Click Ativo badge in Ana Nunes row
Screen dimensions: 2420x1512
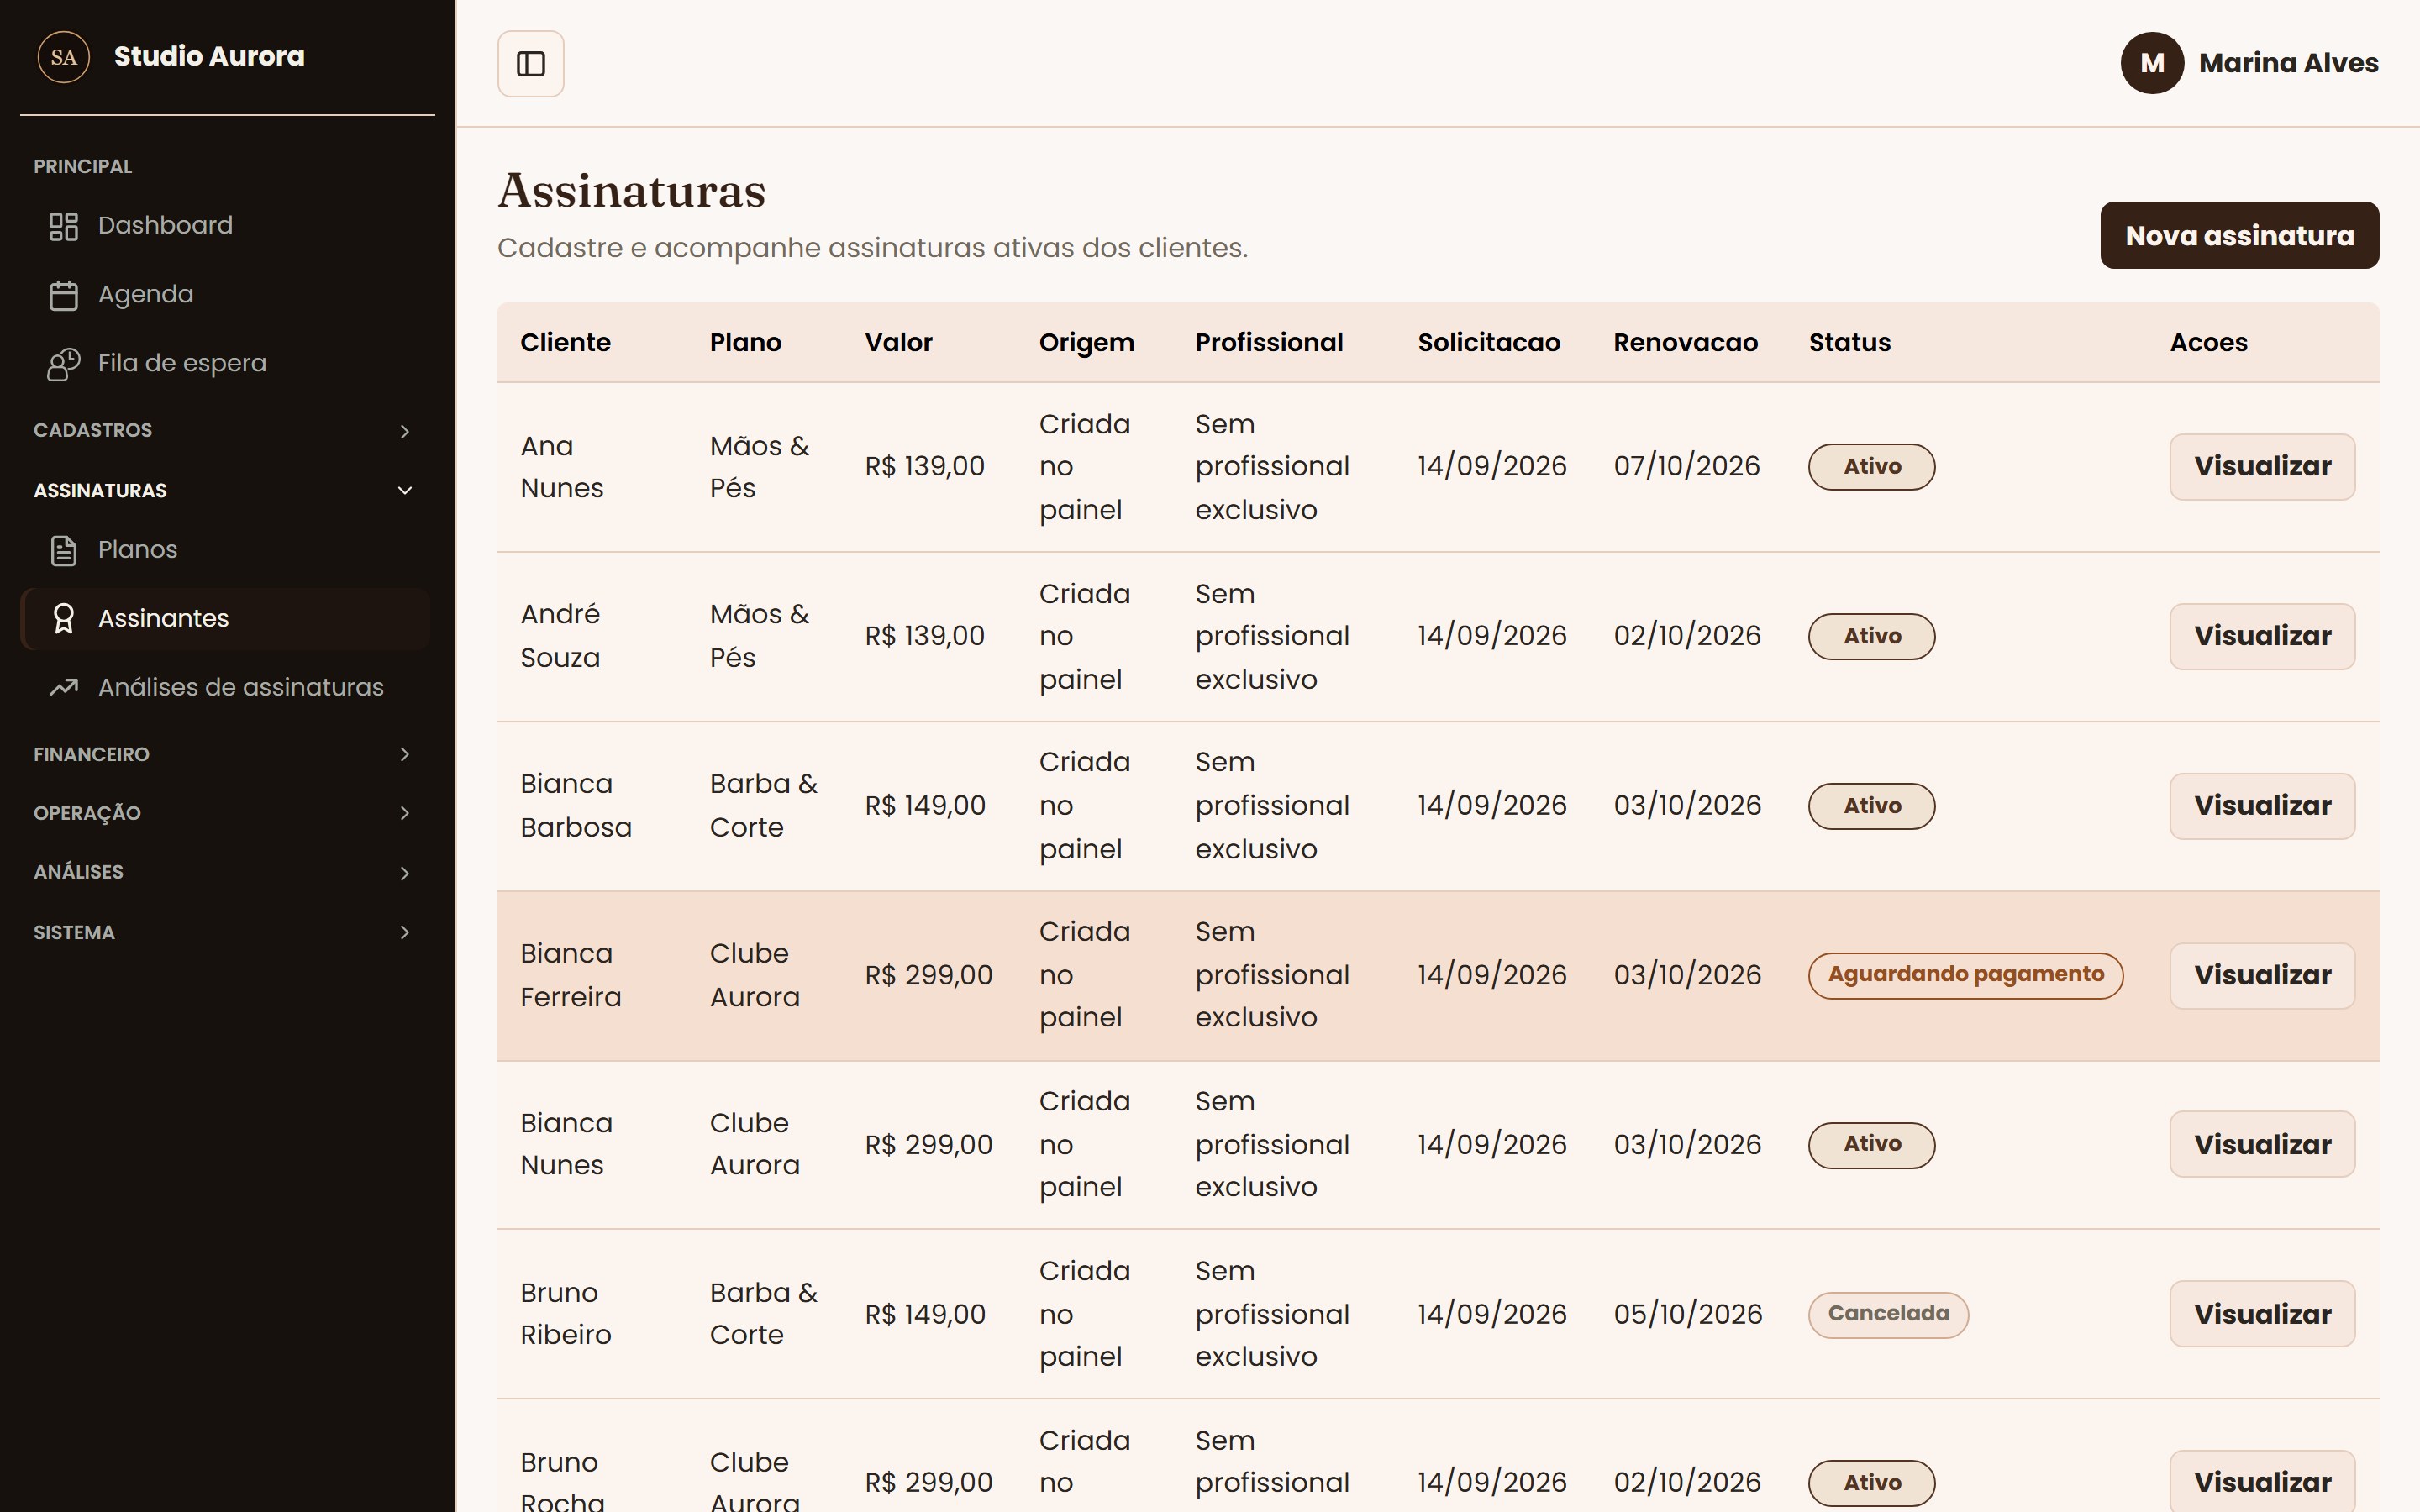click(1871, 467)
